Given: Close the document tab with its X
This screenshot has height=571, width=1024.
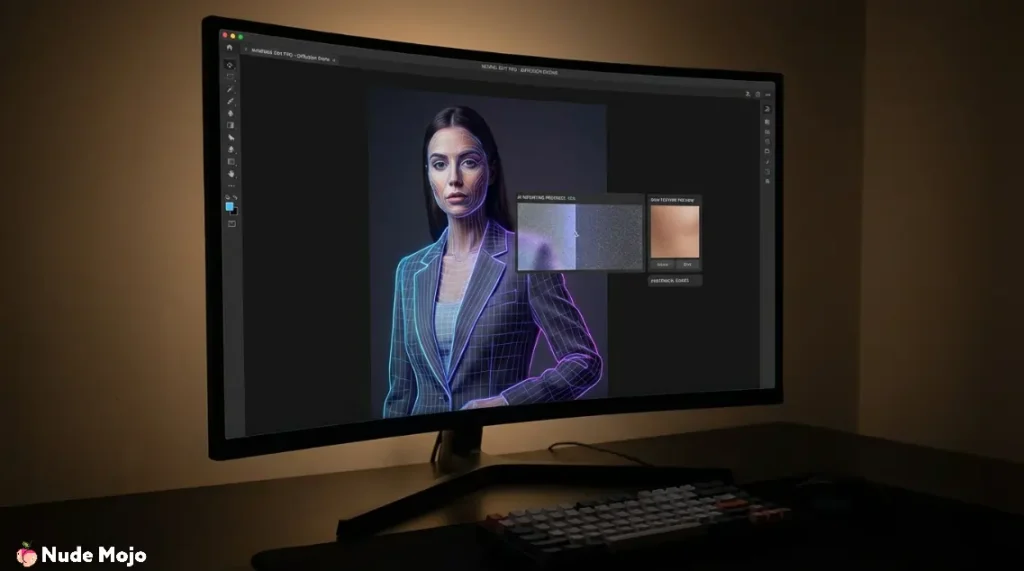Looking at the screenshot, I should [x=333, y=60].
